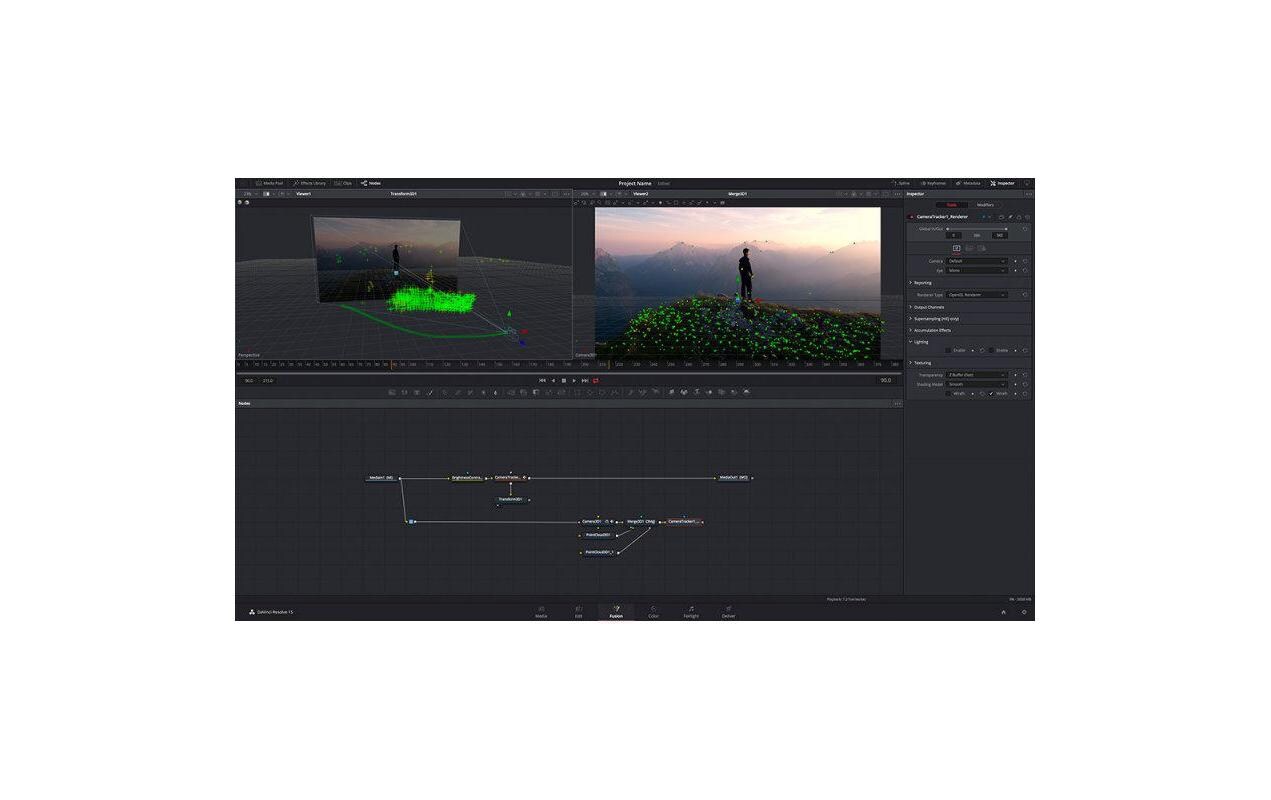Open the Effects Library panel
Image resolution: width=1271 pixels, height=800 pixels.
(310, 183)
